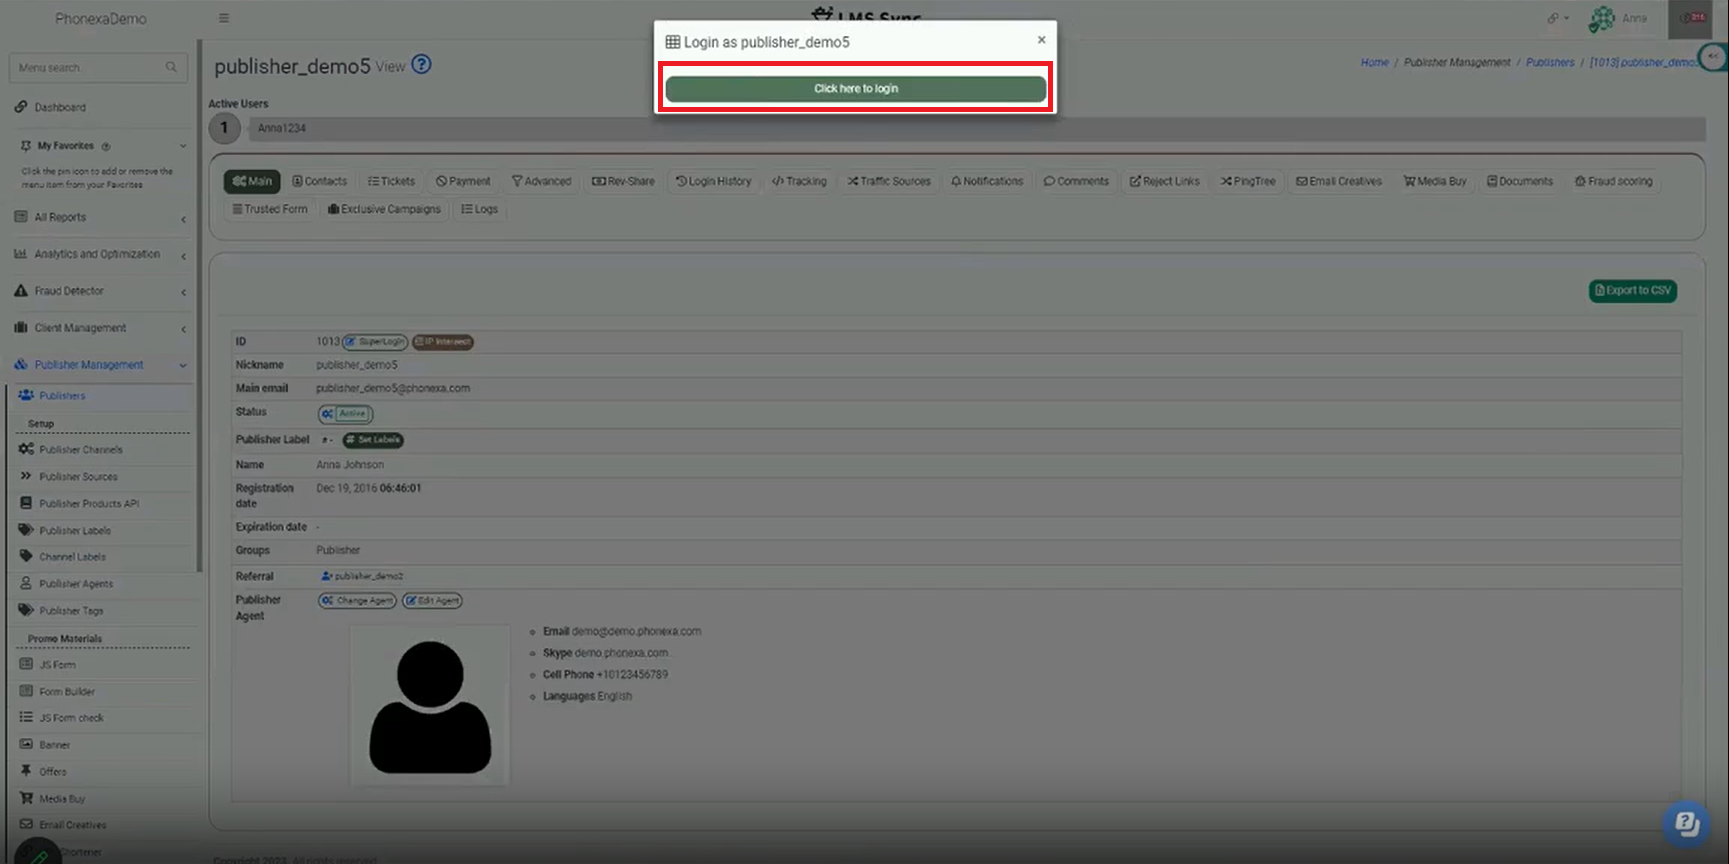Click the Menu search input field

[88, 67]
